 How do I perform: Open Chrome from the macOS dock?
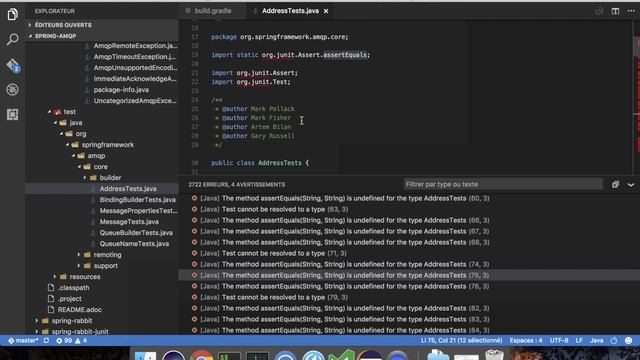202,355
